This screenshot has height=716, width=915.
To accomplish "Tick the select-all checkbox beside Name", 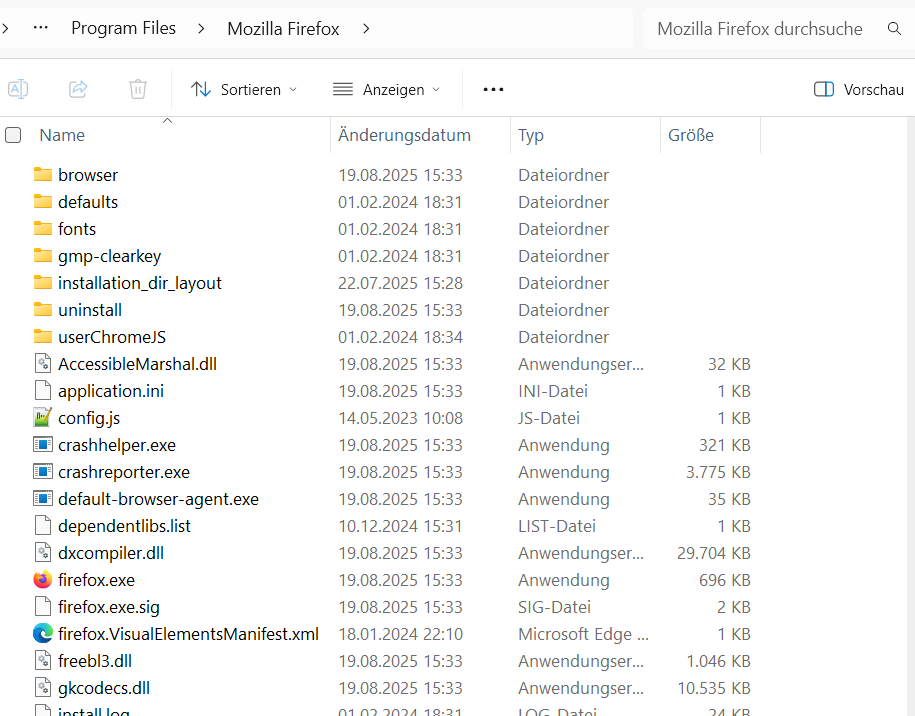I will pos(13,135).
